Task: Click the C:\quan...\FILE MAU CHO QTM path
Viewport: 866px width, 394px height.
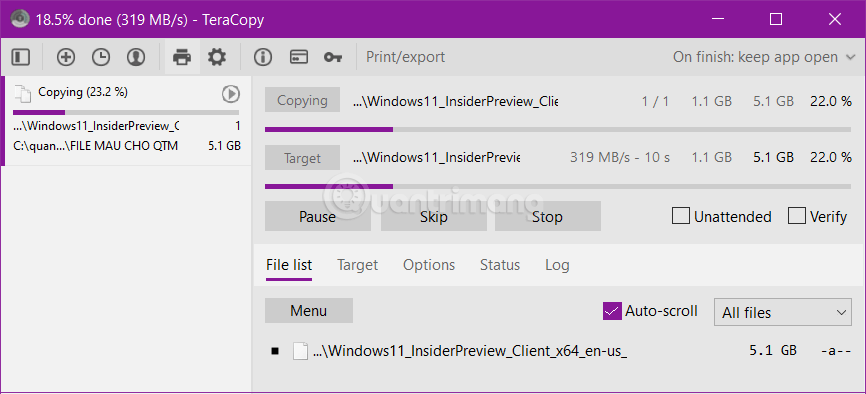Action: (x=96, y=146)
